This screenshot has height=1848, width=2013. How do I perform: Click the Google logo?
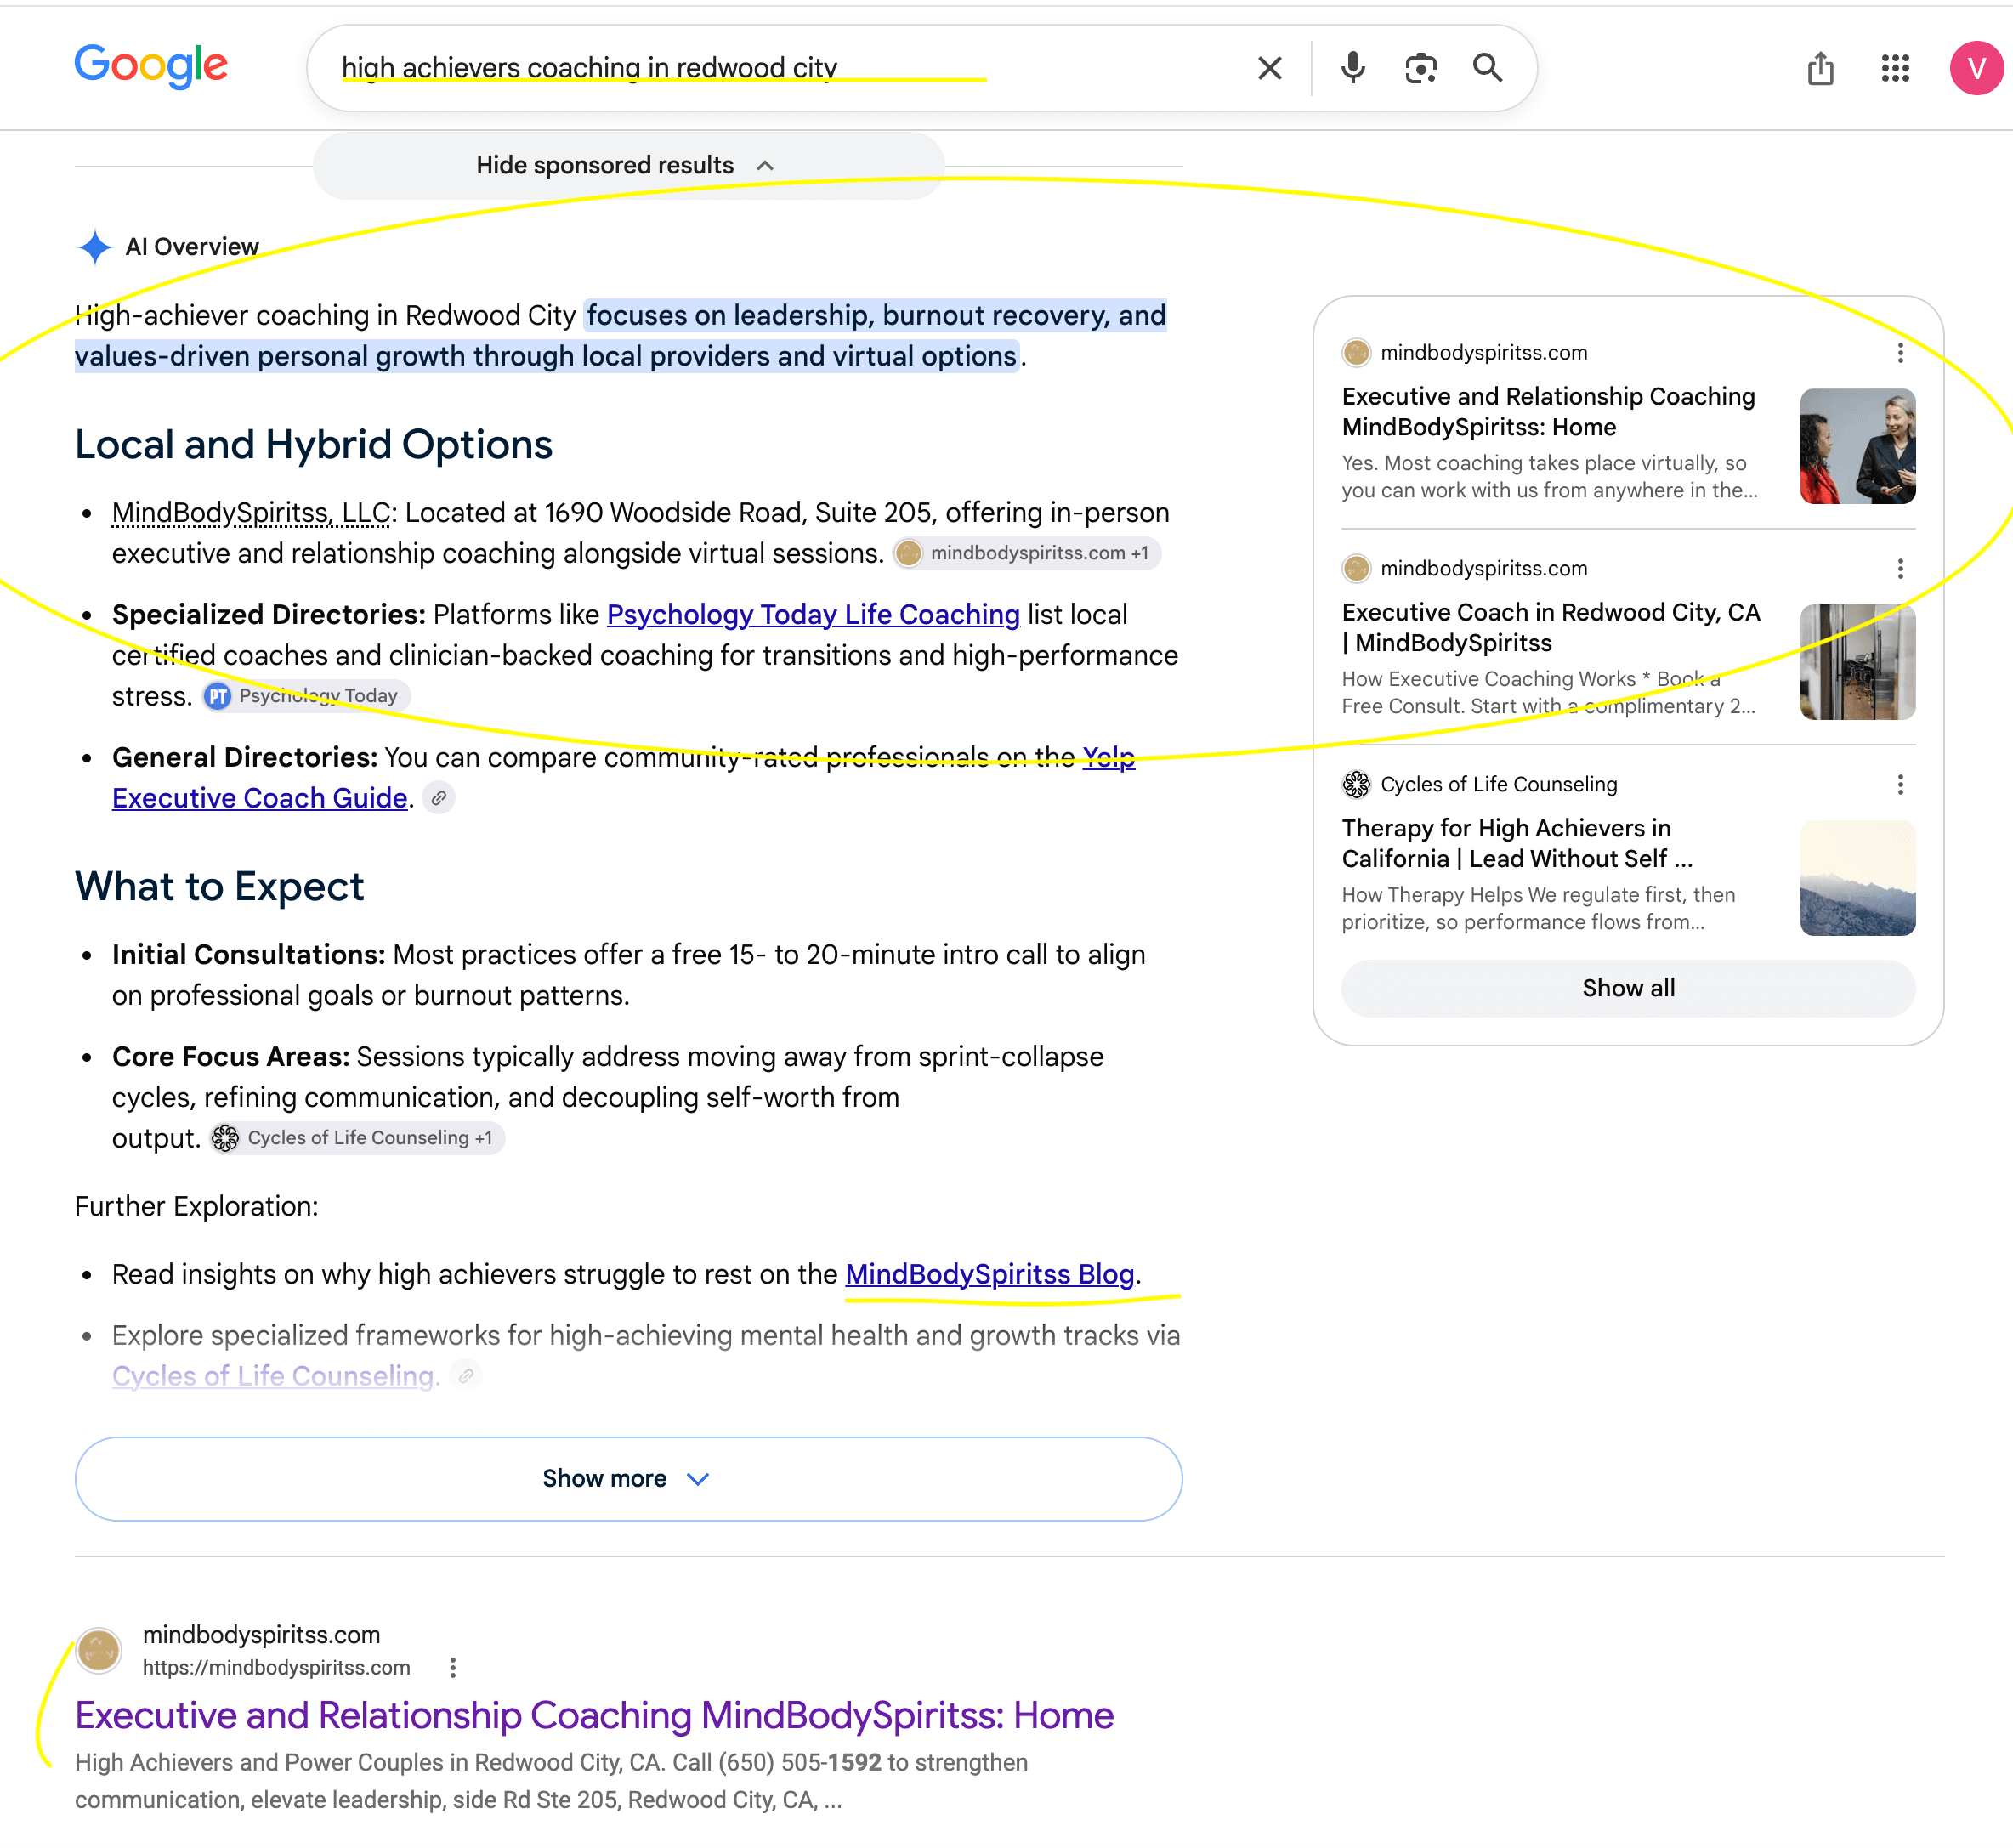(x=151, y=66)
